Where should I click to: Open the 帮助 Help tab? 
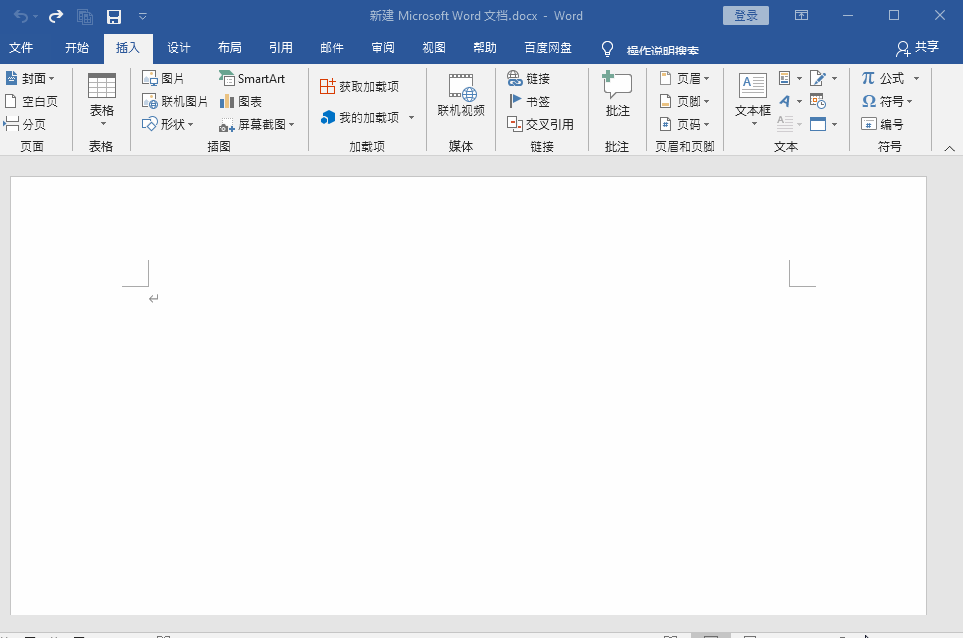[x=485, y=48]
